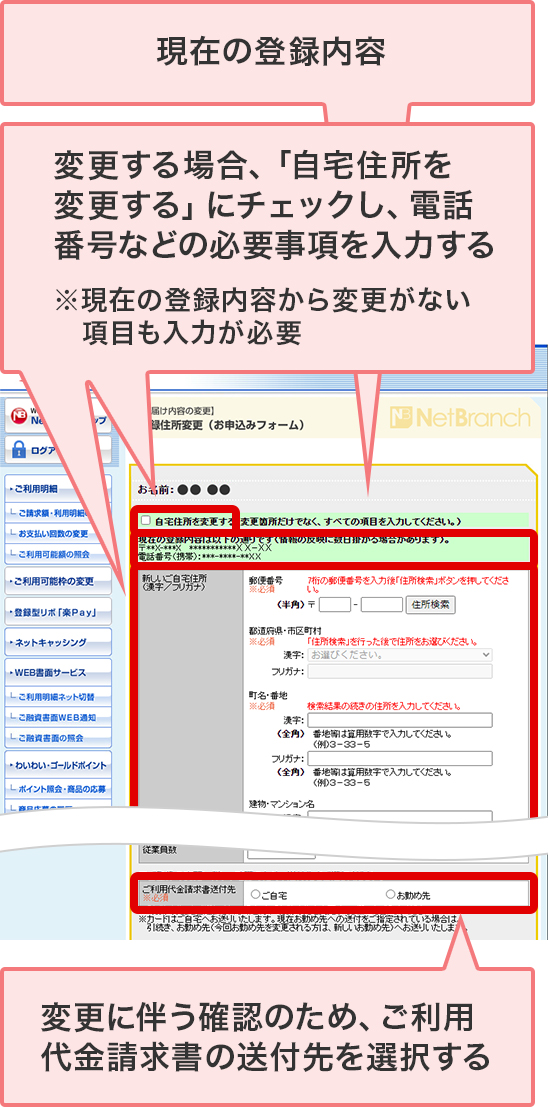Check the 自宅住所を変更する checkbox
Image resolution: width=548 pixels, height=1107 pixels.
click(146, 521)
